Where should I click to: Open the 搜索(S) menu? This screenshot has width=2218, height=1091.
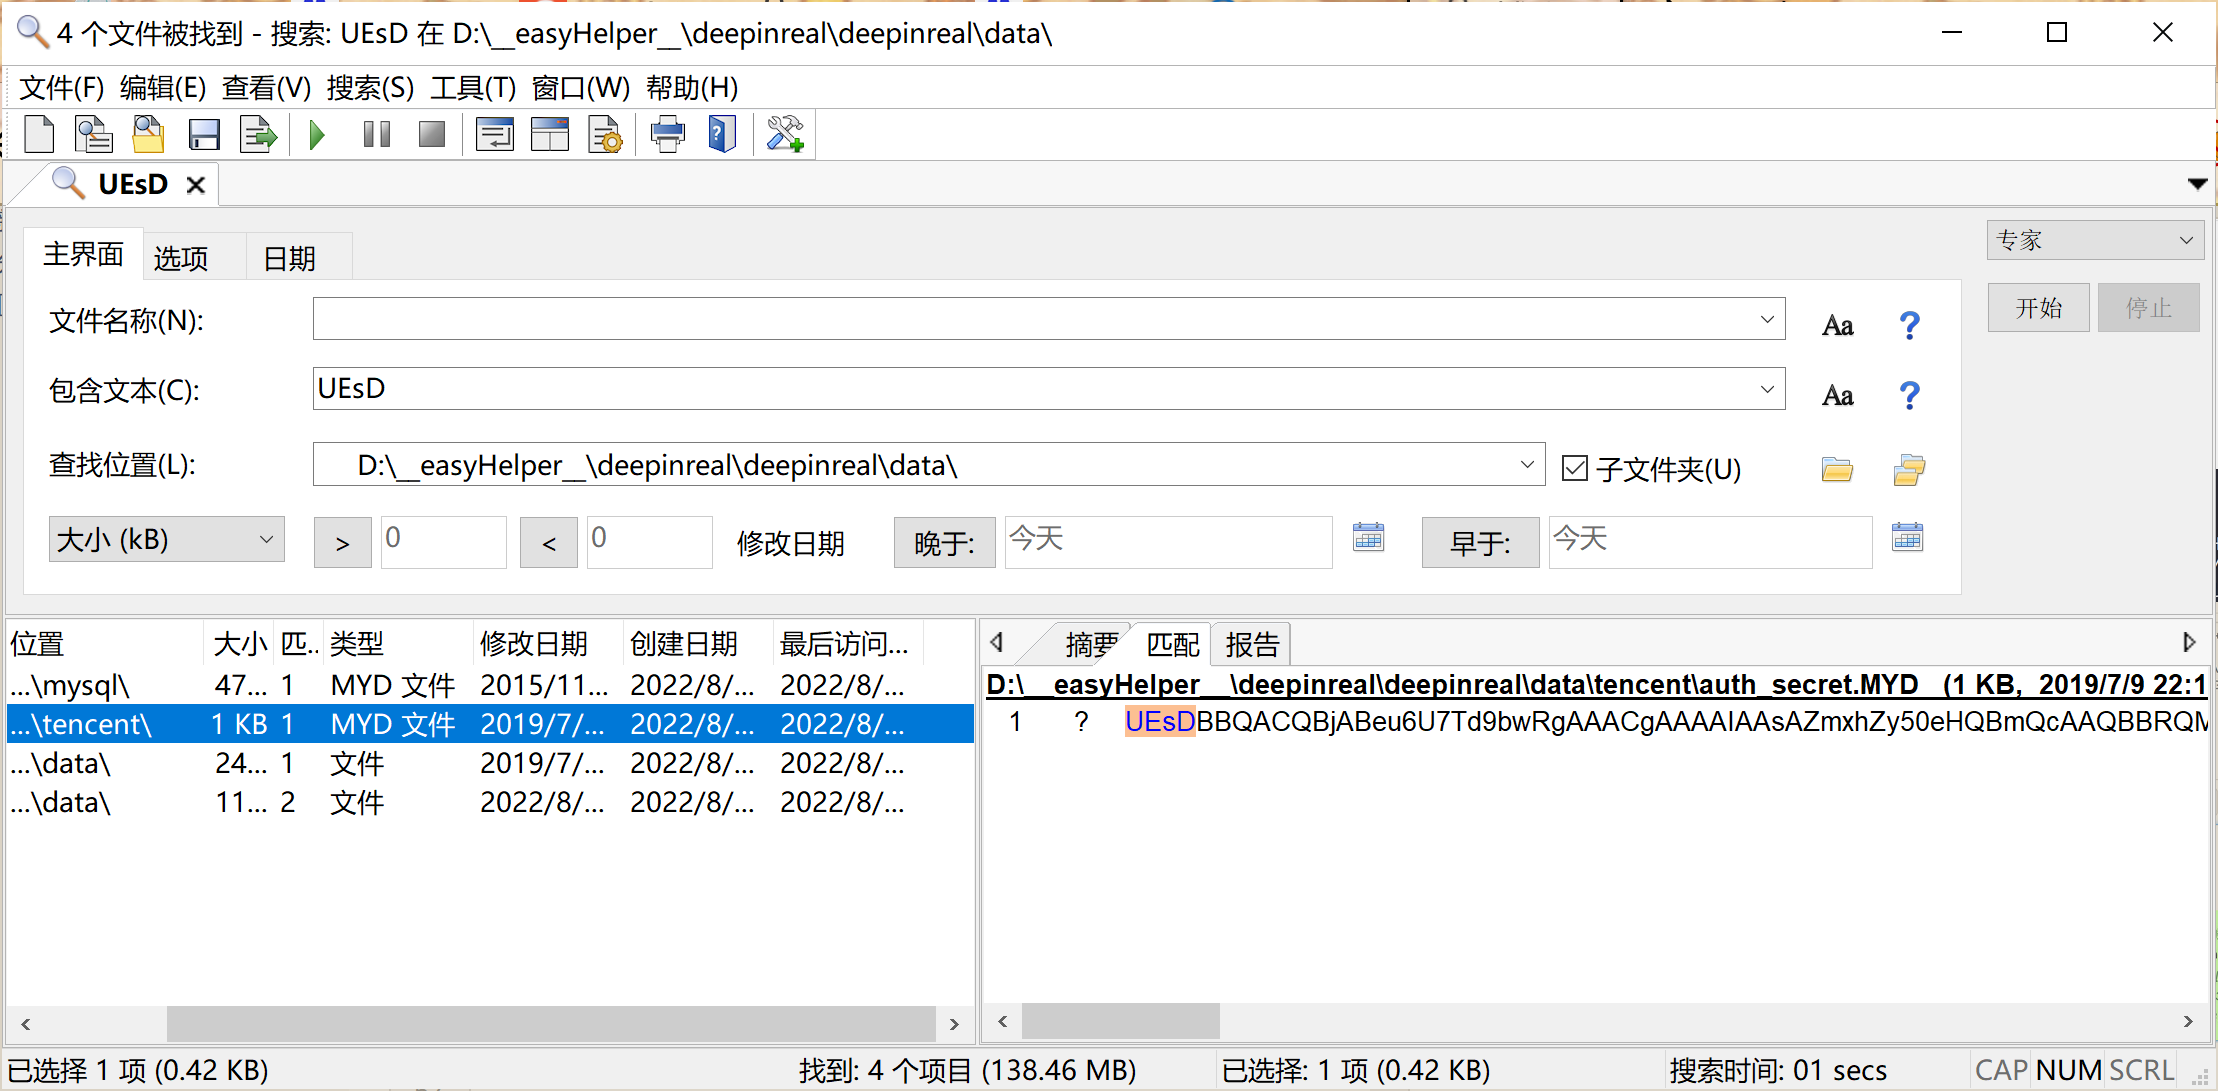tap(369, 88)
